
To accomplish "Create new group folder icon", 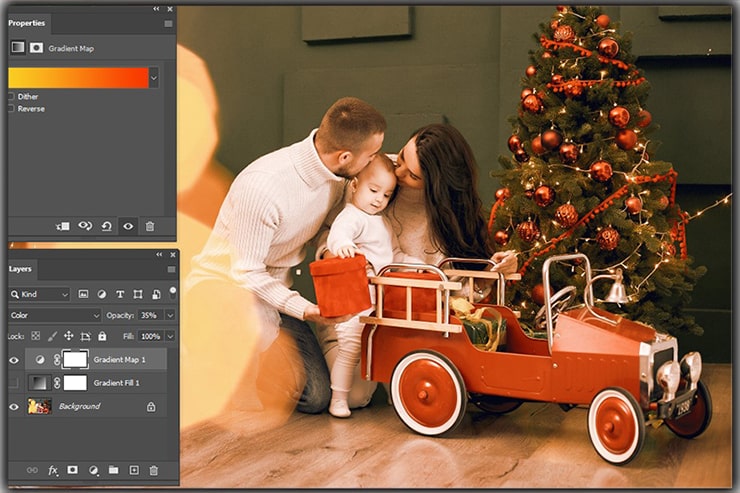I will [x=113, y=470].
